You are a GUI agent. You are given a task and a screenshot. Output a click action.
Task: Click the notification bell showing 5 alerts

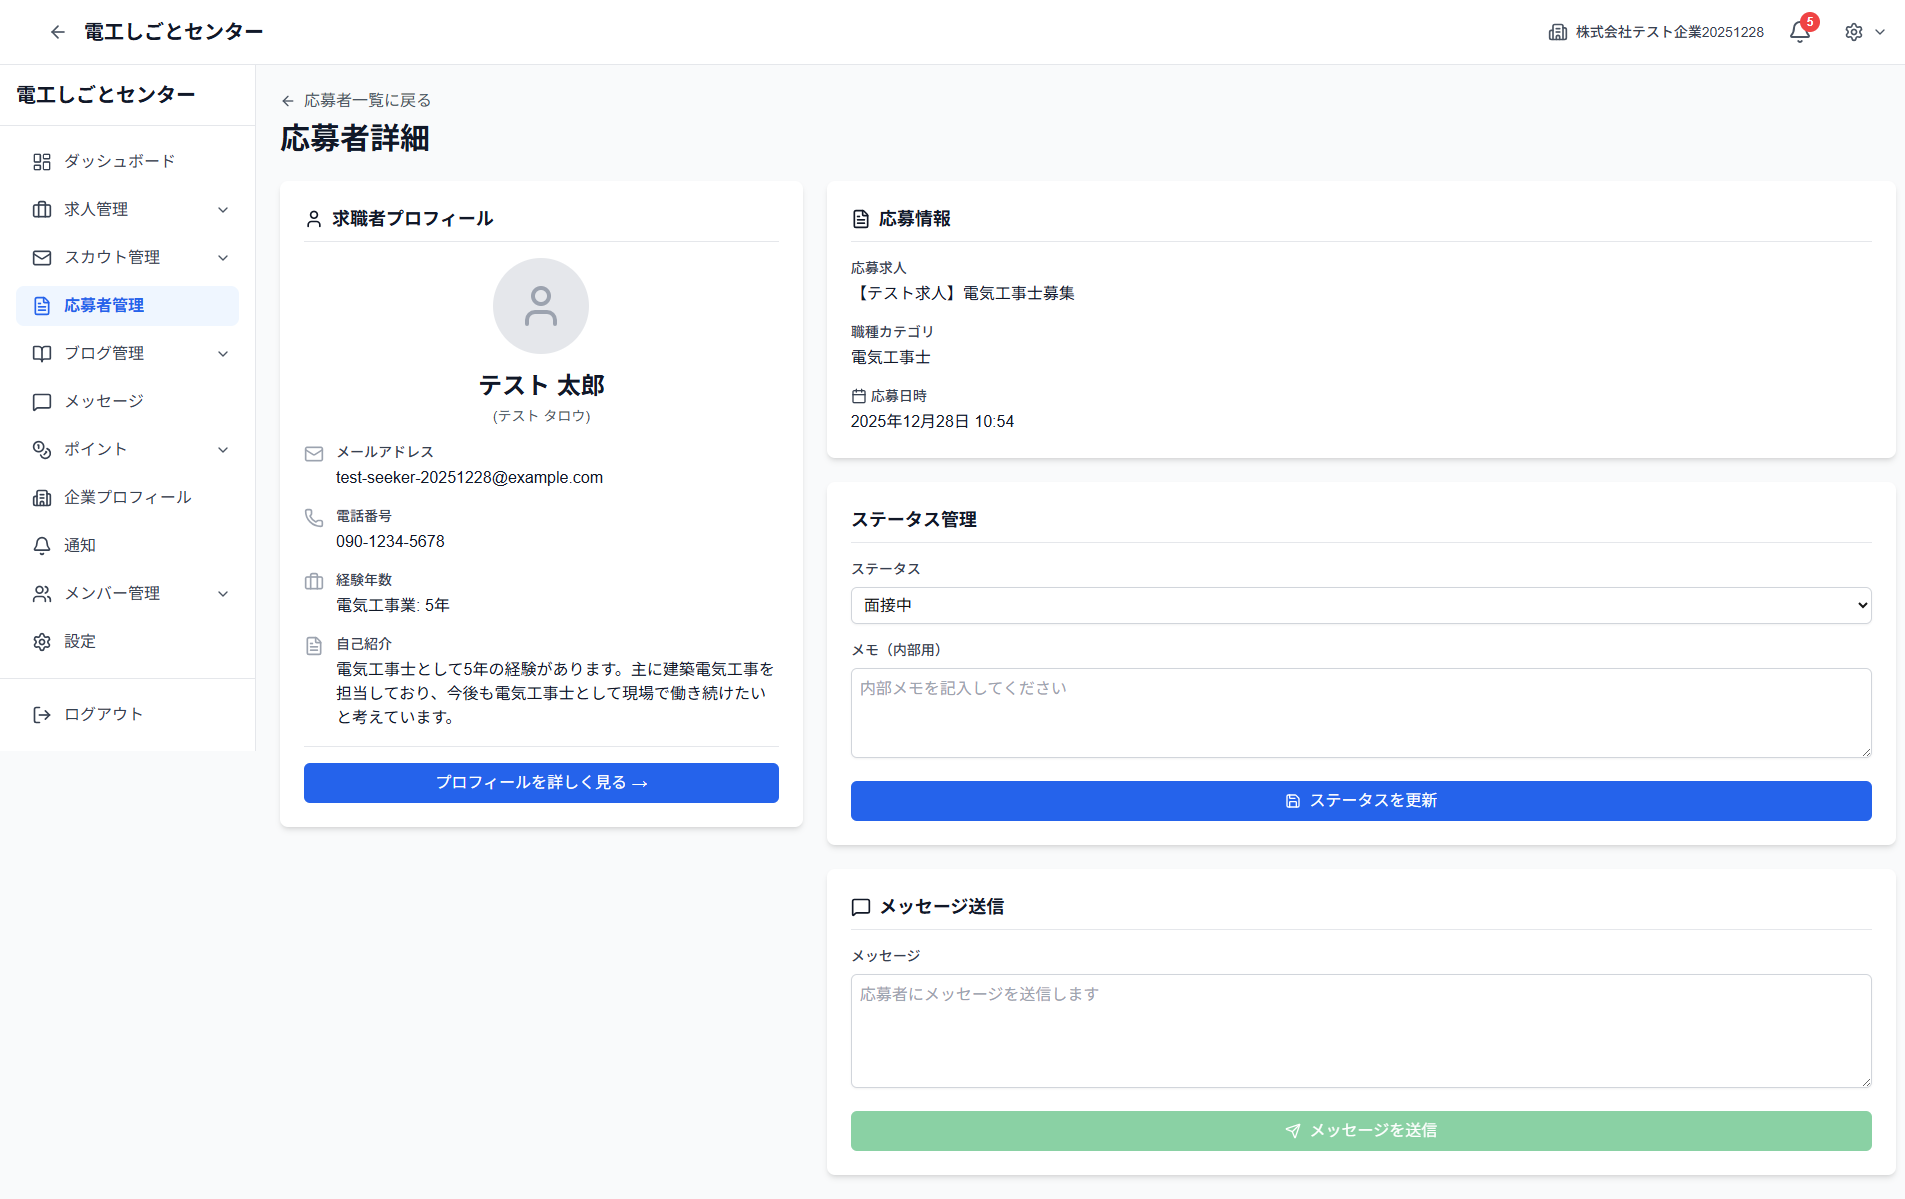(x=1798, y=32)
